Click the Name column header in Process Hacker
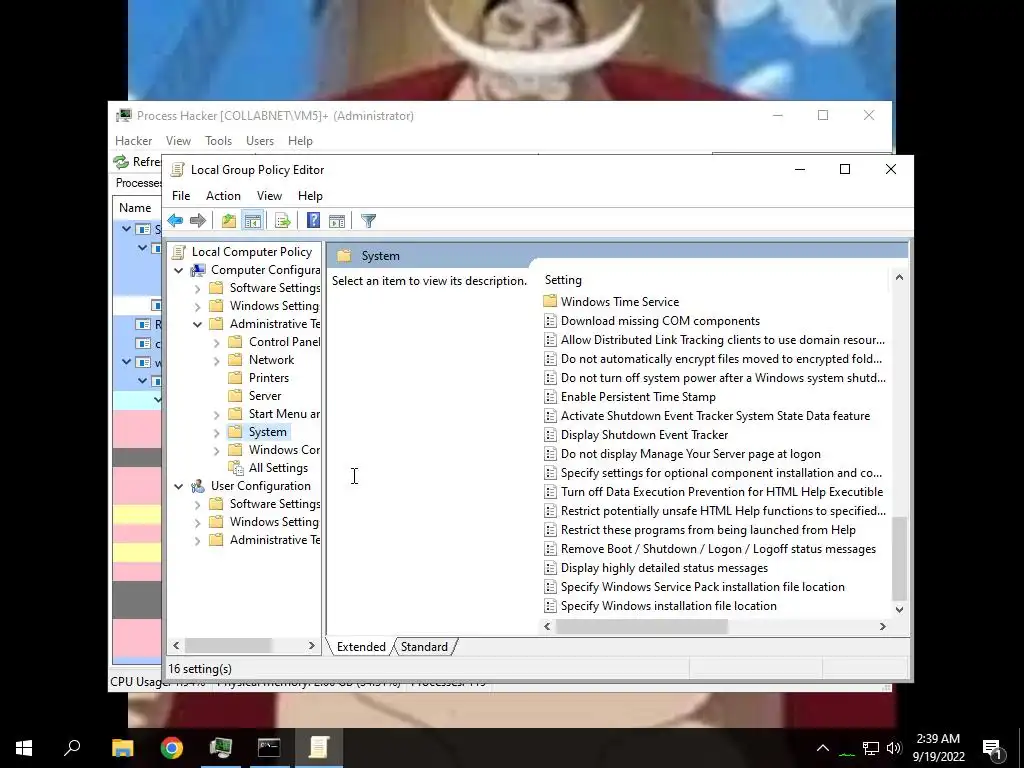 pyautogui.click(x=135, y=208)
